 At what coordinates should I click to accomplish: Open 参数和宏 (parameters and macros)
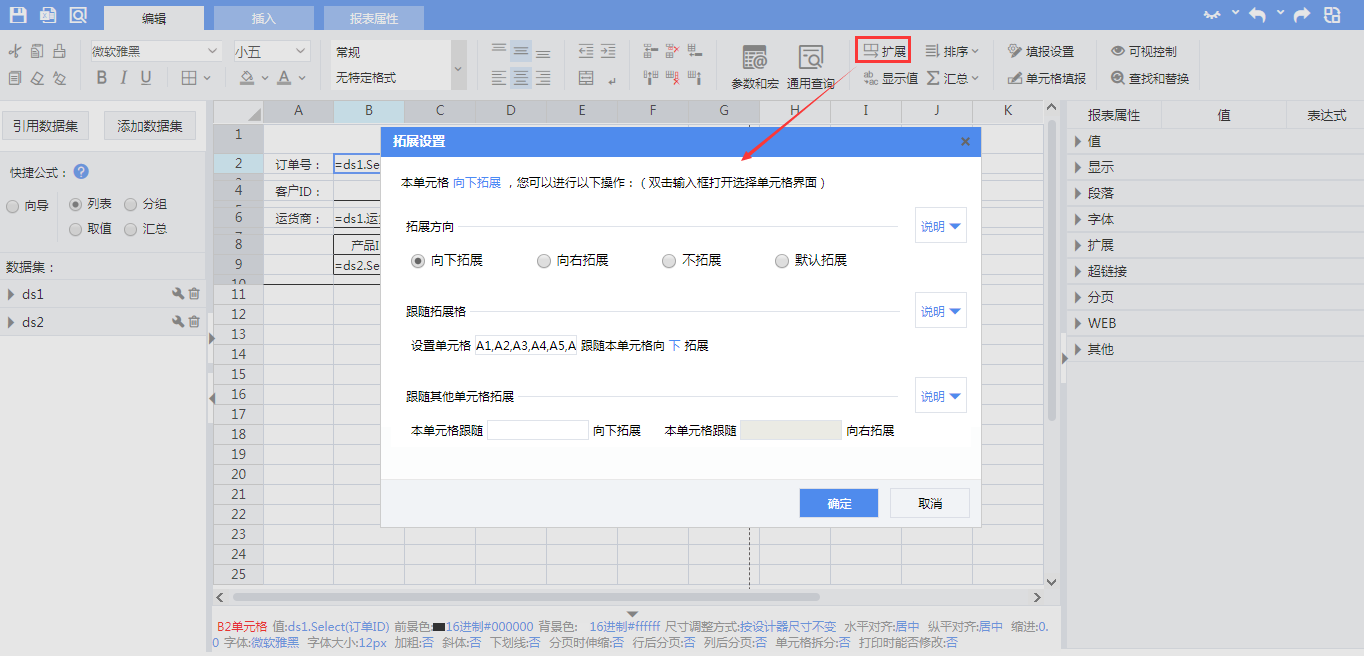tap(755, 67)
